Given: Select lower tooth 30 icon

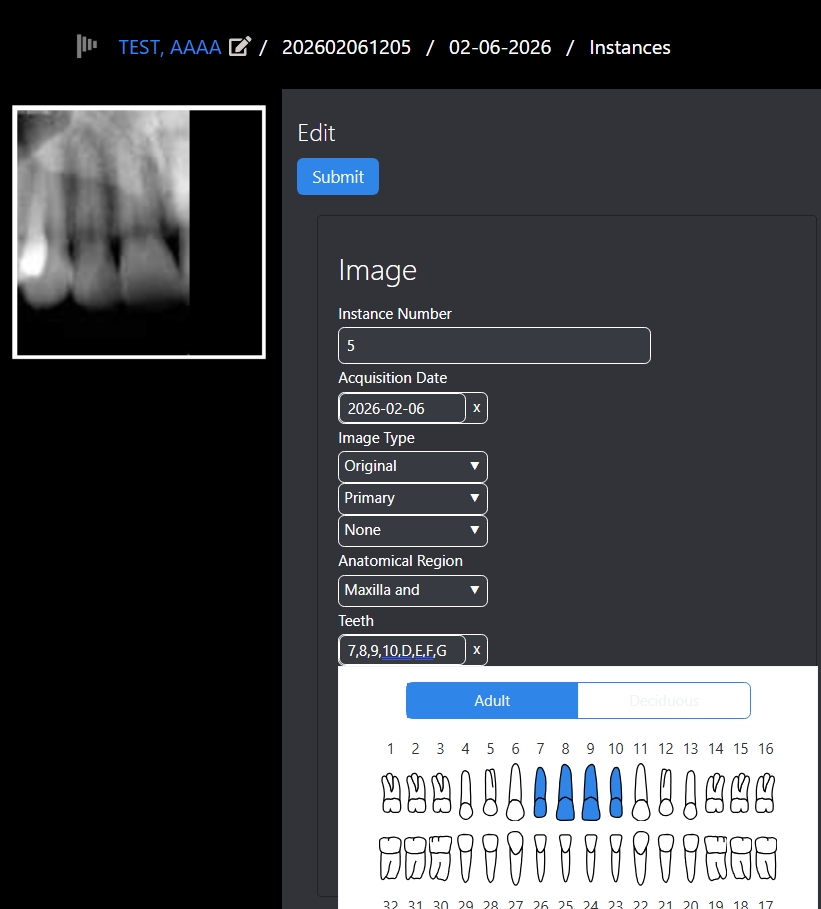Looking at the screenshot, I should click(x=441, y=858).
